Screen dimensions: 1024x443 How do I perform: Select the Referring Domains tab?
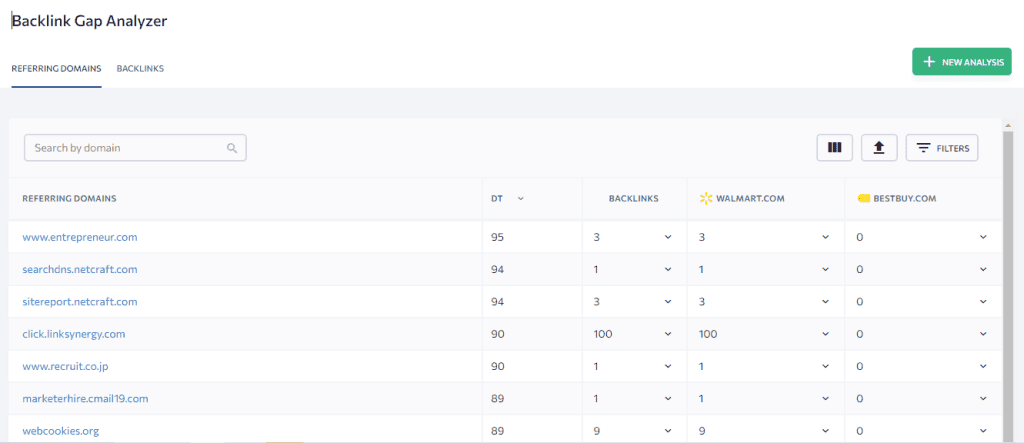coord(56,68)
